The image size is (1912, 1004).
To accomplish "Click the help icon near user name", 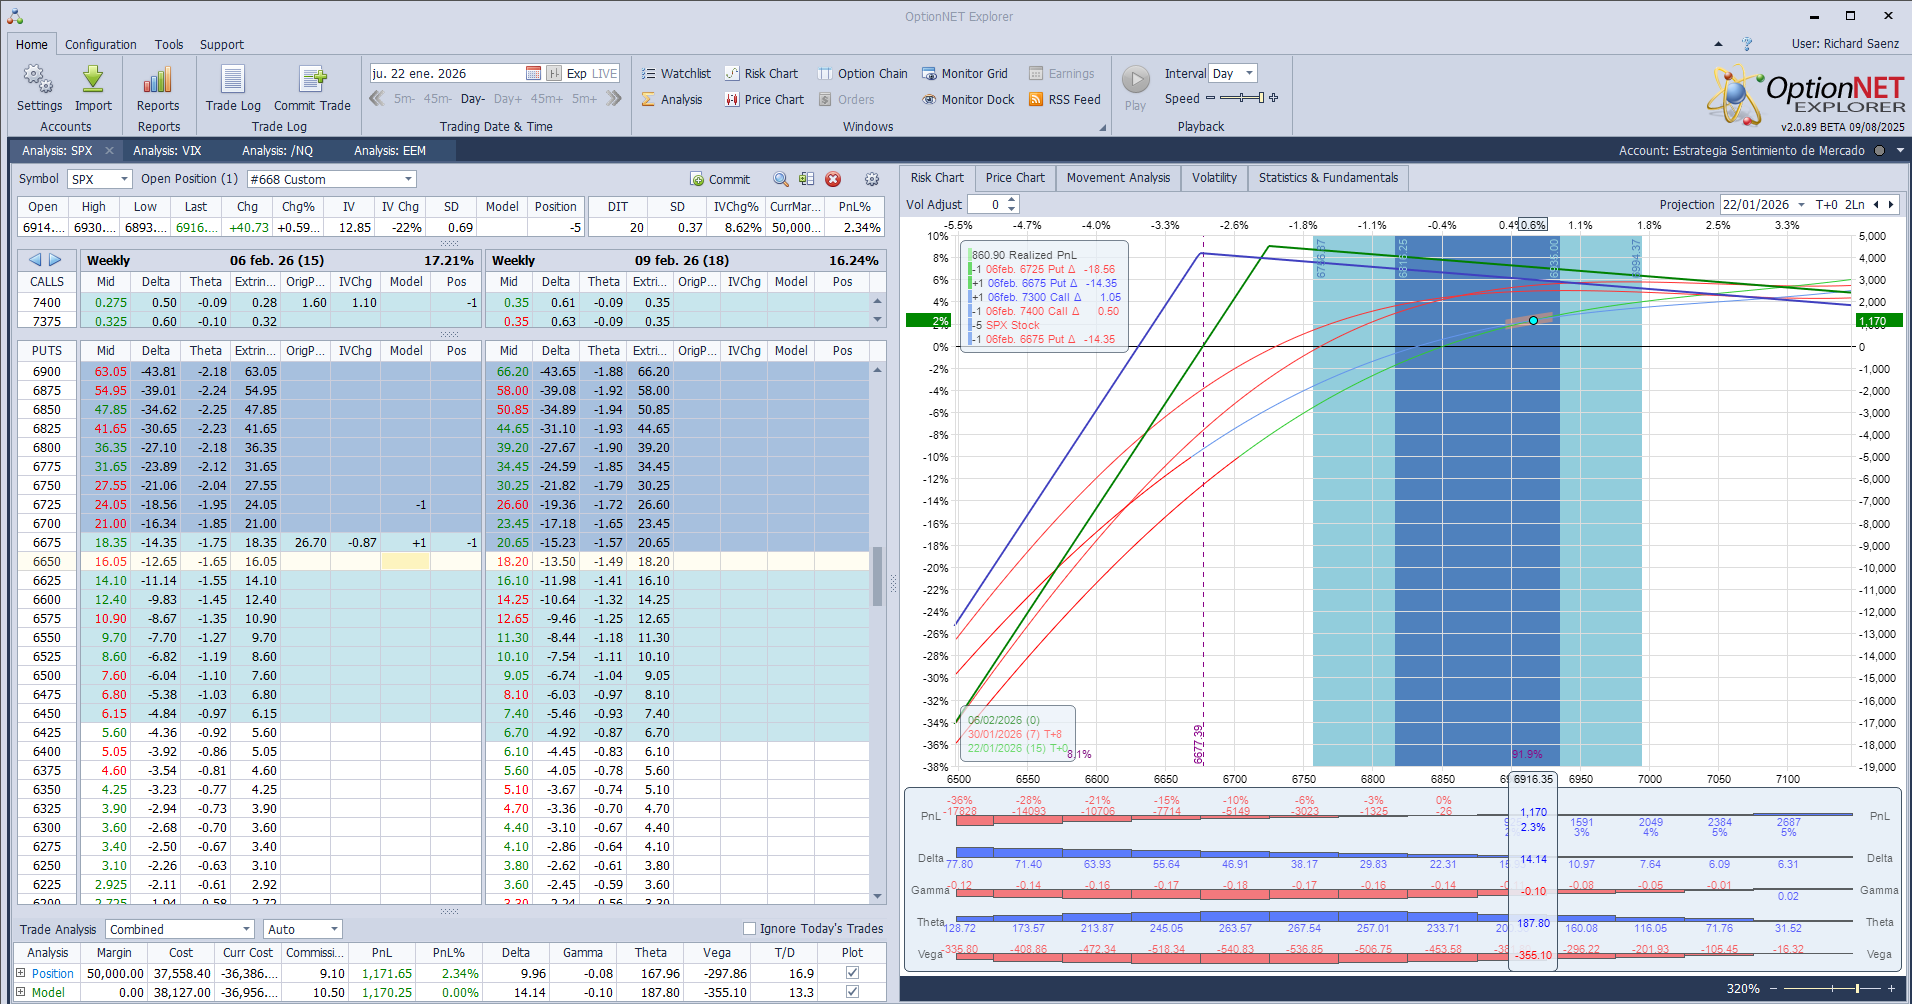I will [1747, 44].
